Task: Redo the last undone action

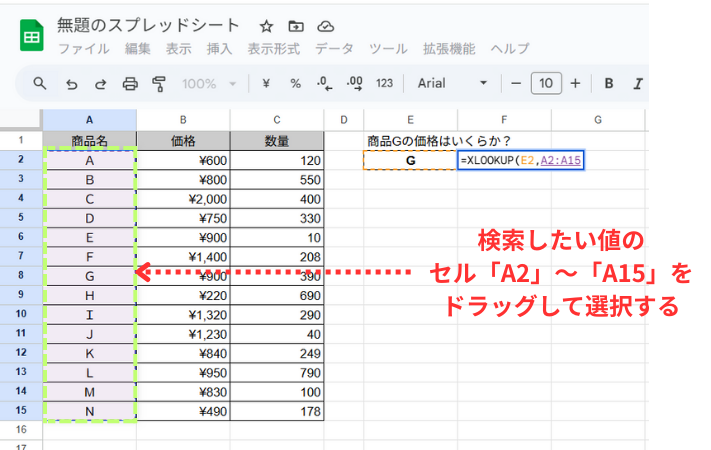Action: (100, 84)
